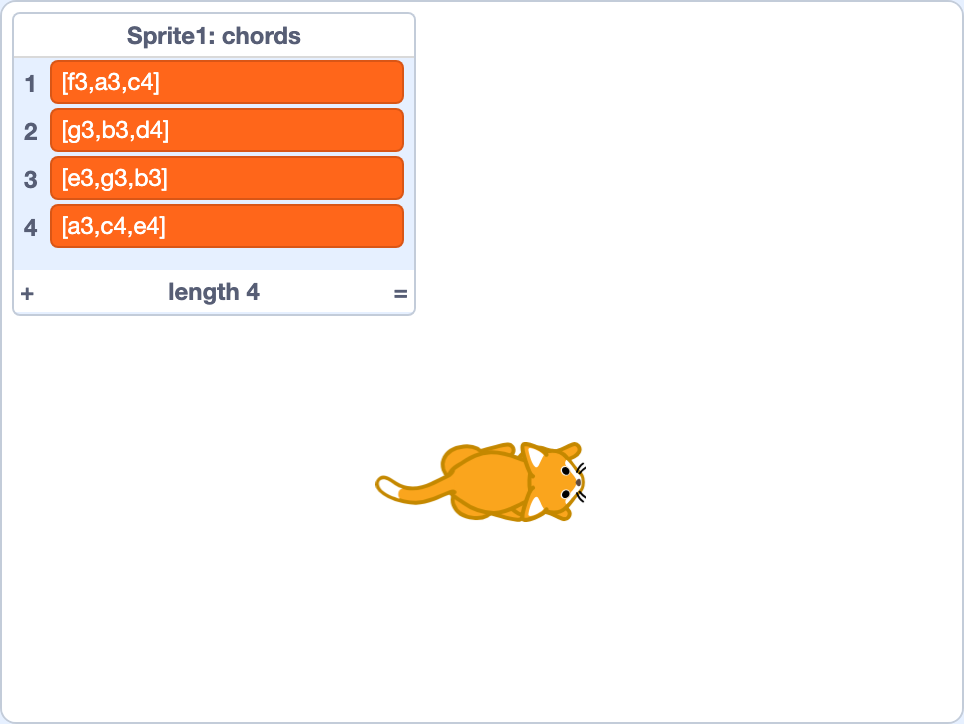Viewport: 964px width, 724px height.
Task: Click the cat sprite's body
Action: pos(489,482)
